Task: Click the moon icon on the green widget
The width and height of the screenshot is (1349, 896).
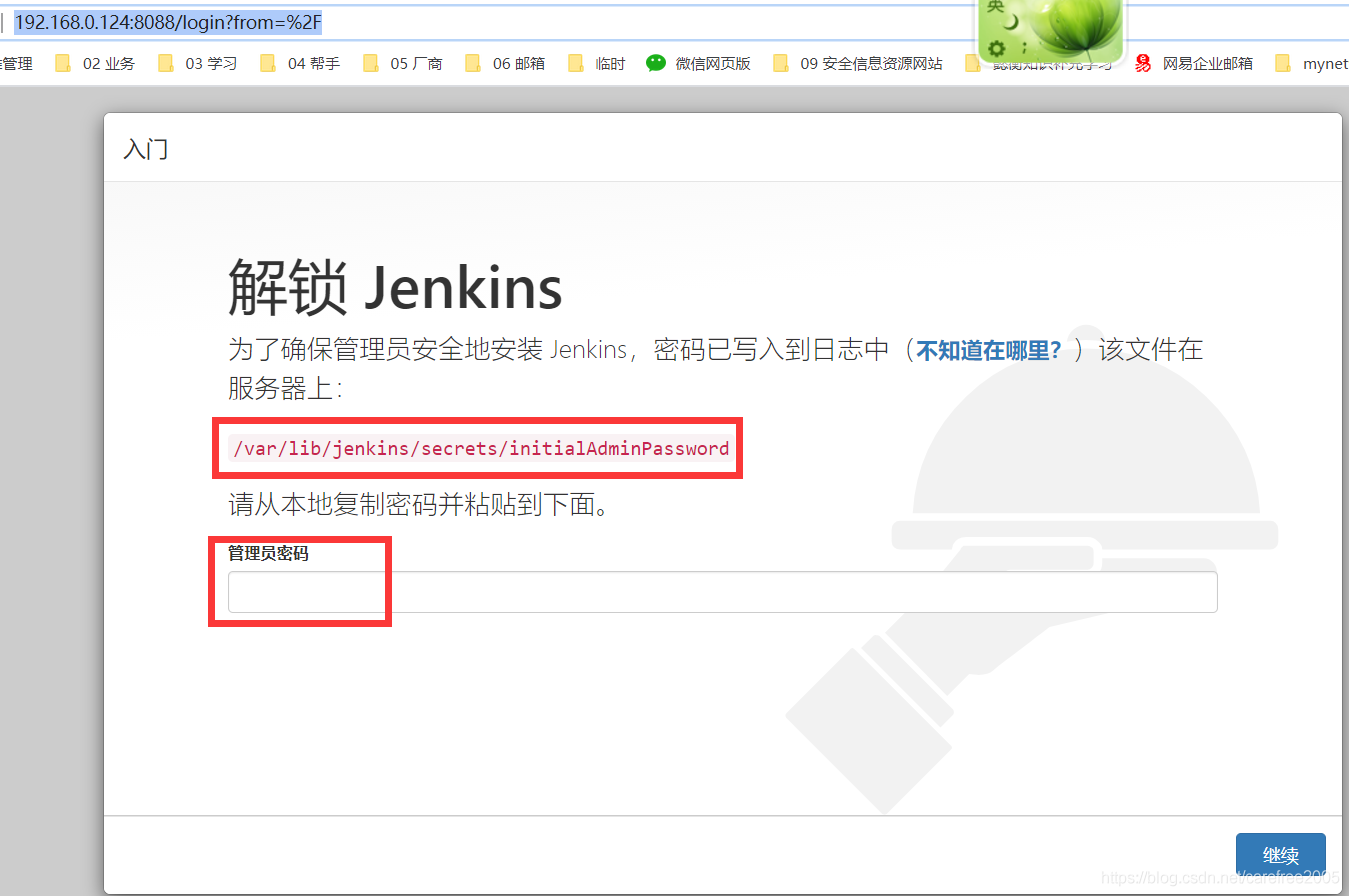Action: (1012, 21)
